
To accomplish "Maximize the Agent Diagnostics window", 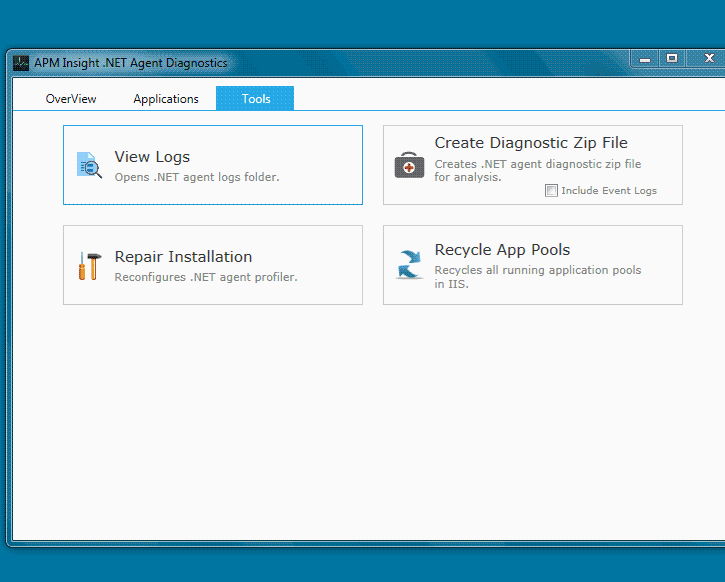I will coord(672,60).
